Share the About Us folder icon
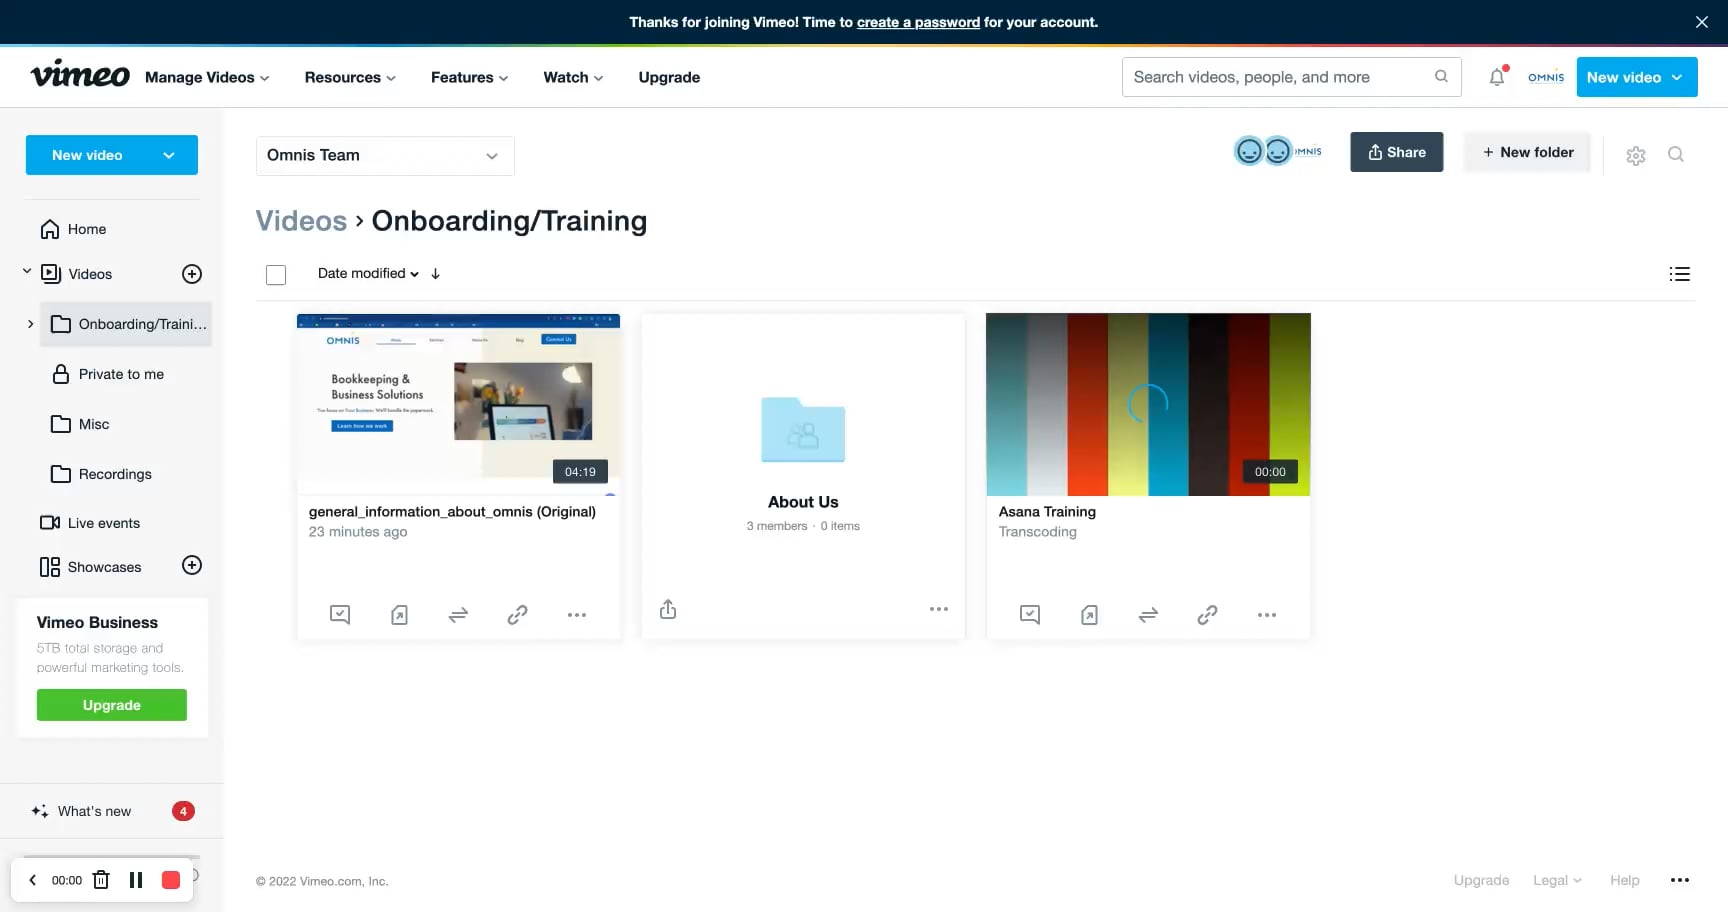This screenshot has width=1728, height=912. [x=668, y=609]
